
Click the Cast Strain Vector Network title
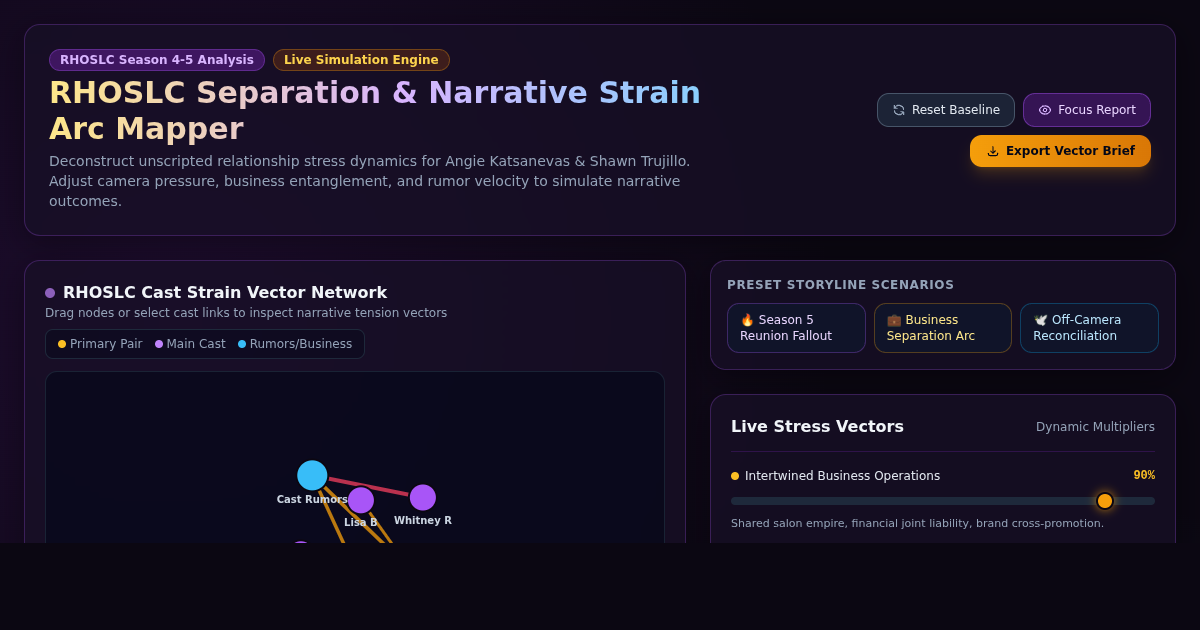[x=225, y=292]
